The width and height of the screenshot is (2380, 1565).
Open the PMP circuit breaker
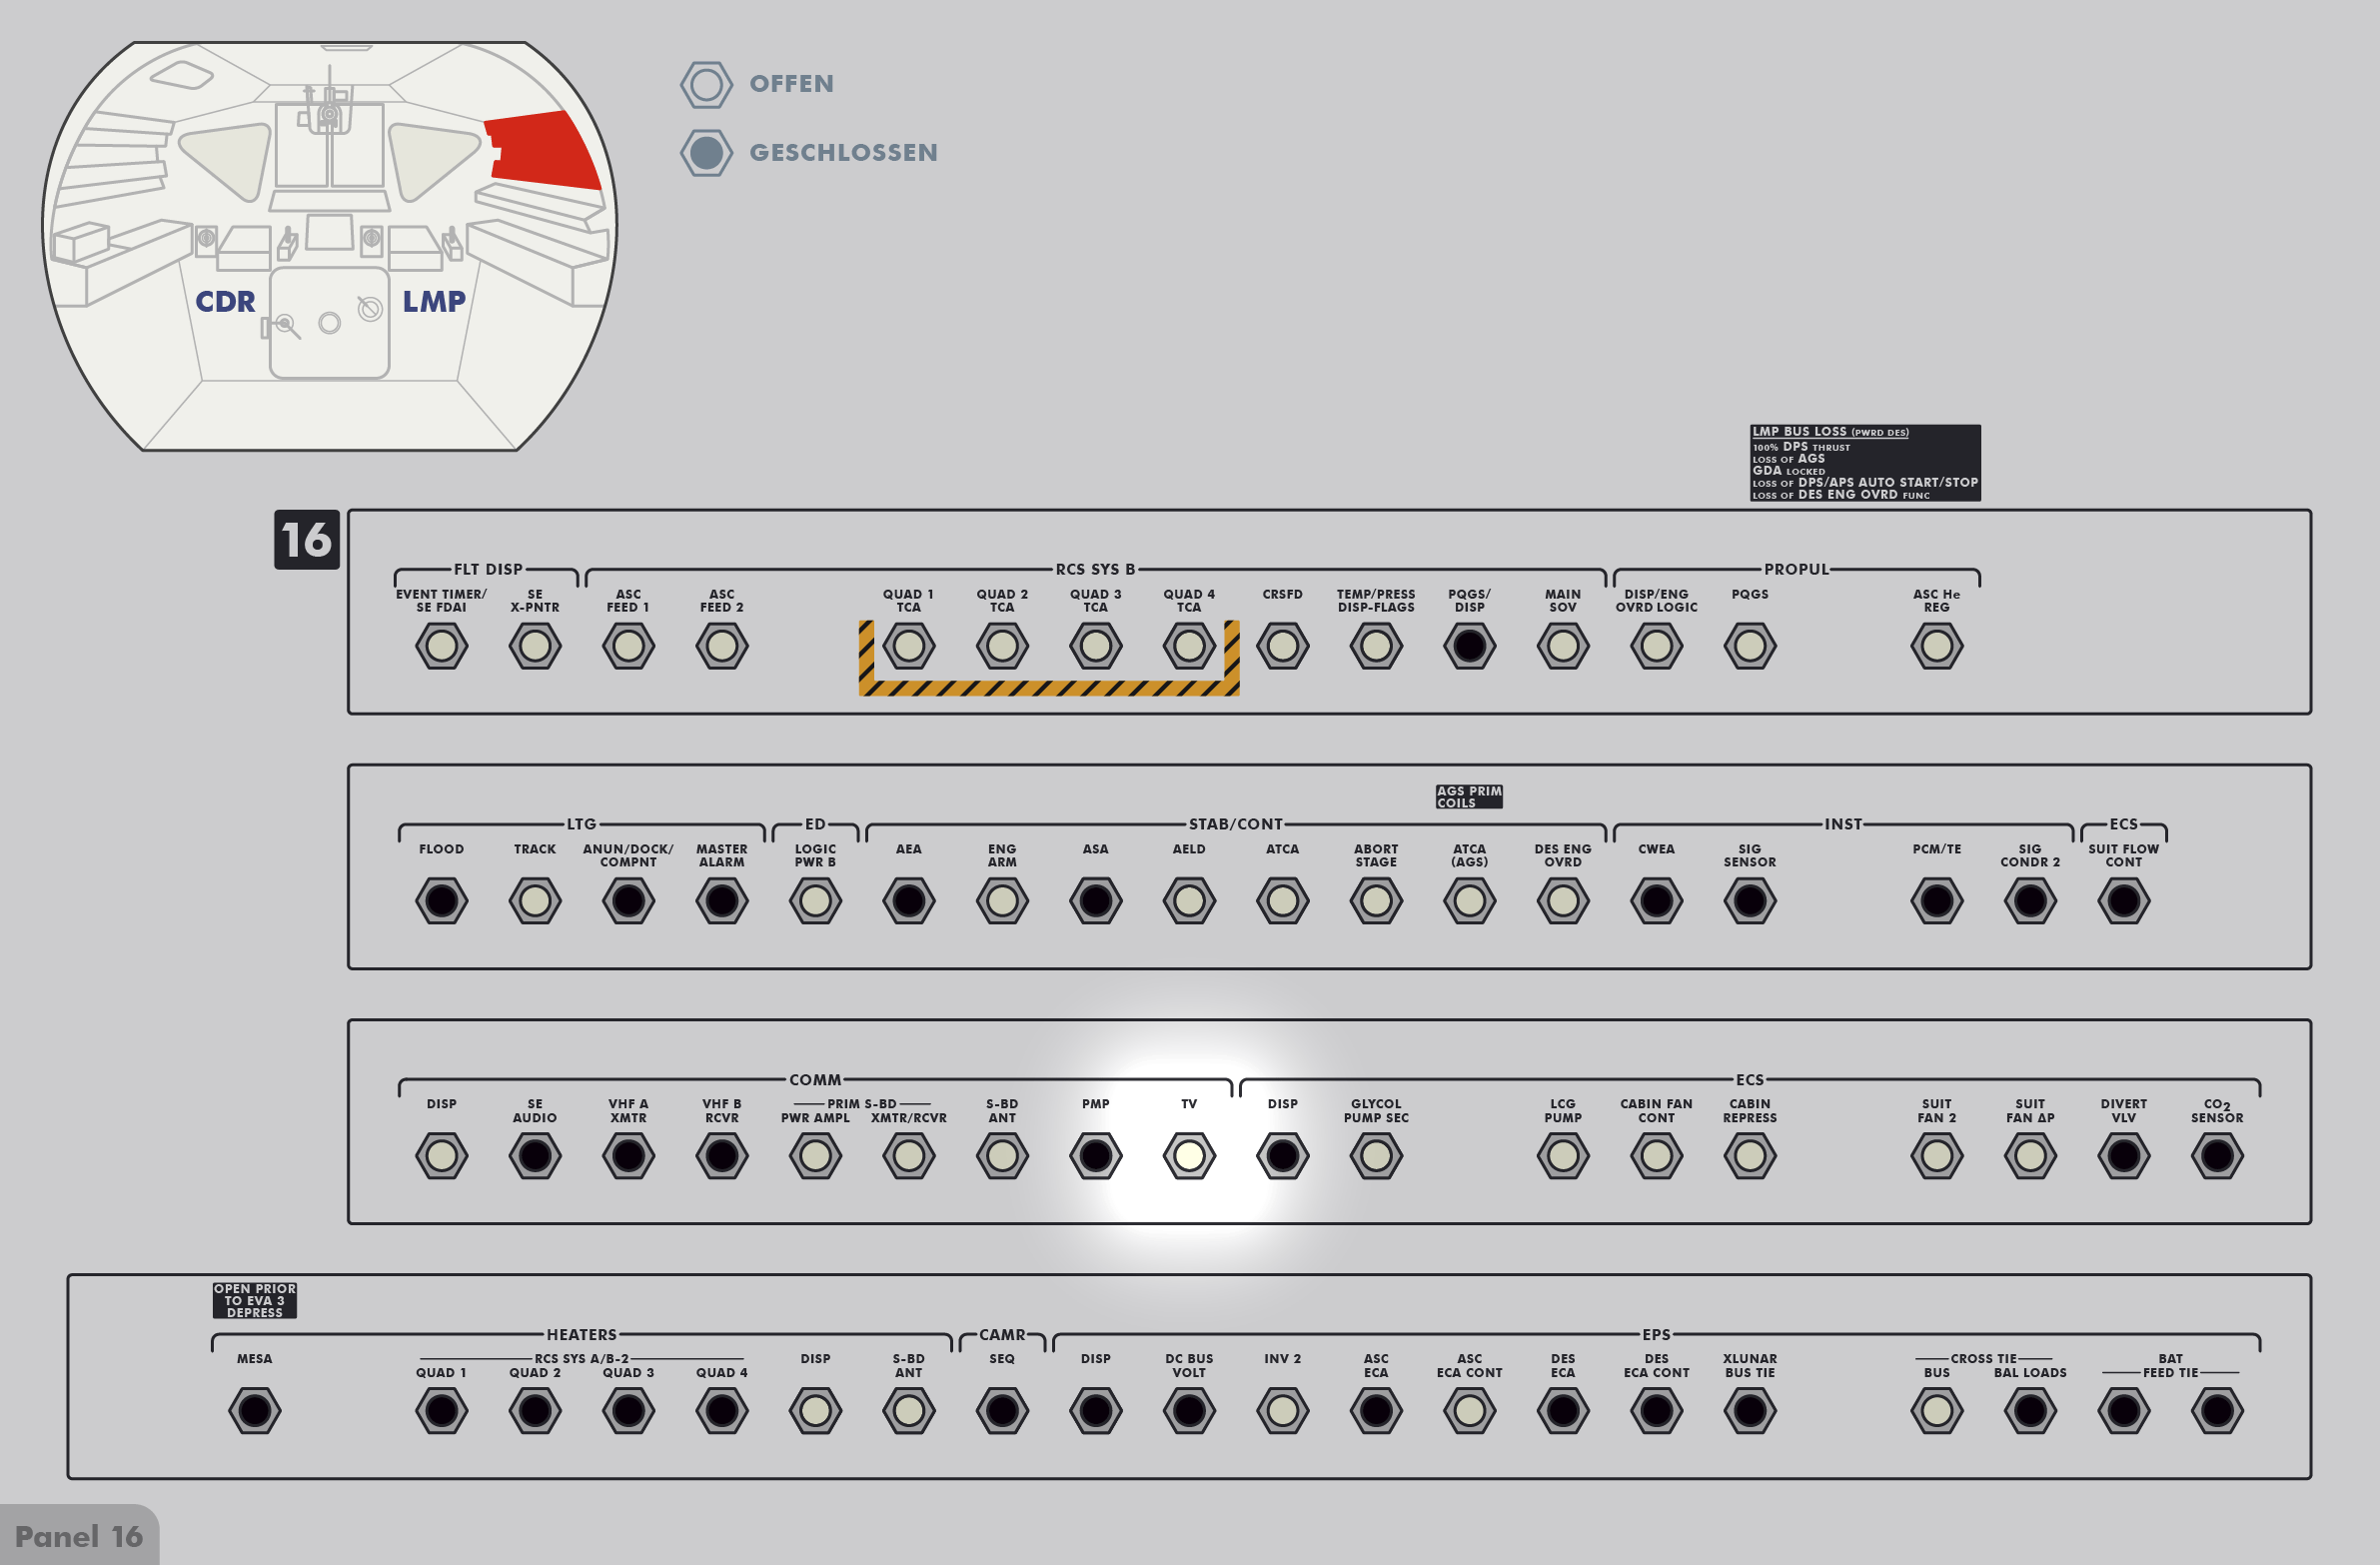coord(1095,1156)
